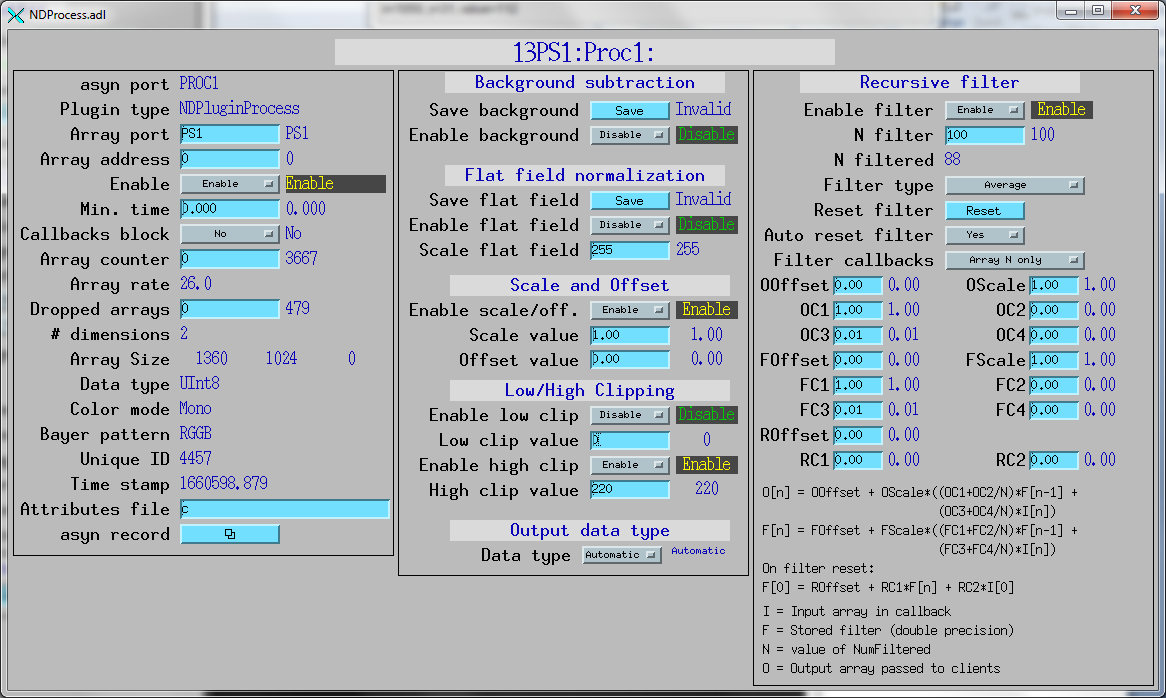Open the Callbacks block No dropdown
This screenshot has height=698, width=1166.
[229, 234]
